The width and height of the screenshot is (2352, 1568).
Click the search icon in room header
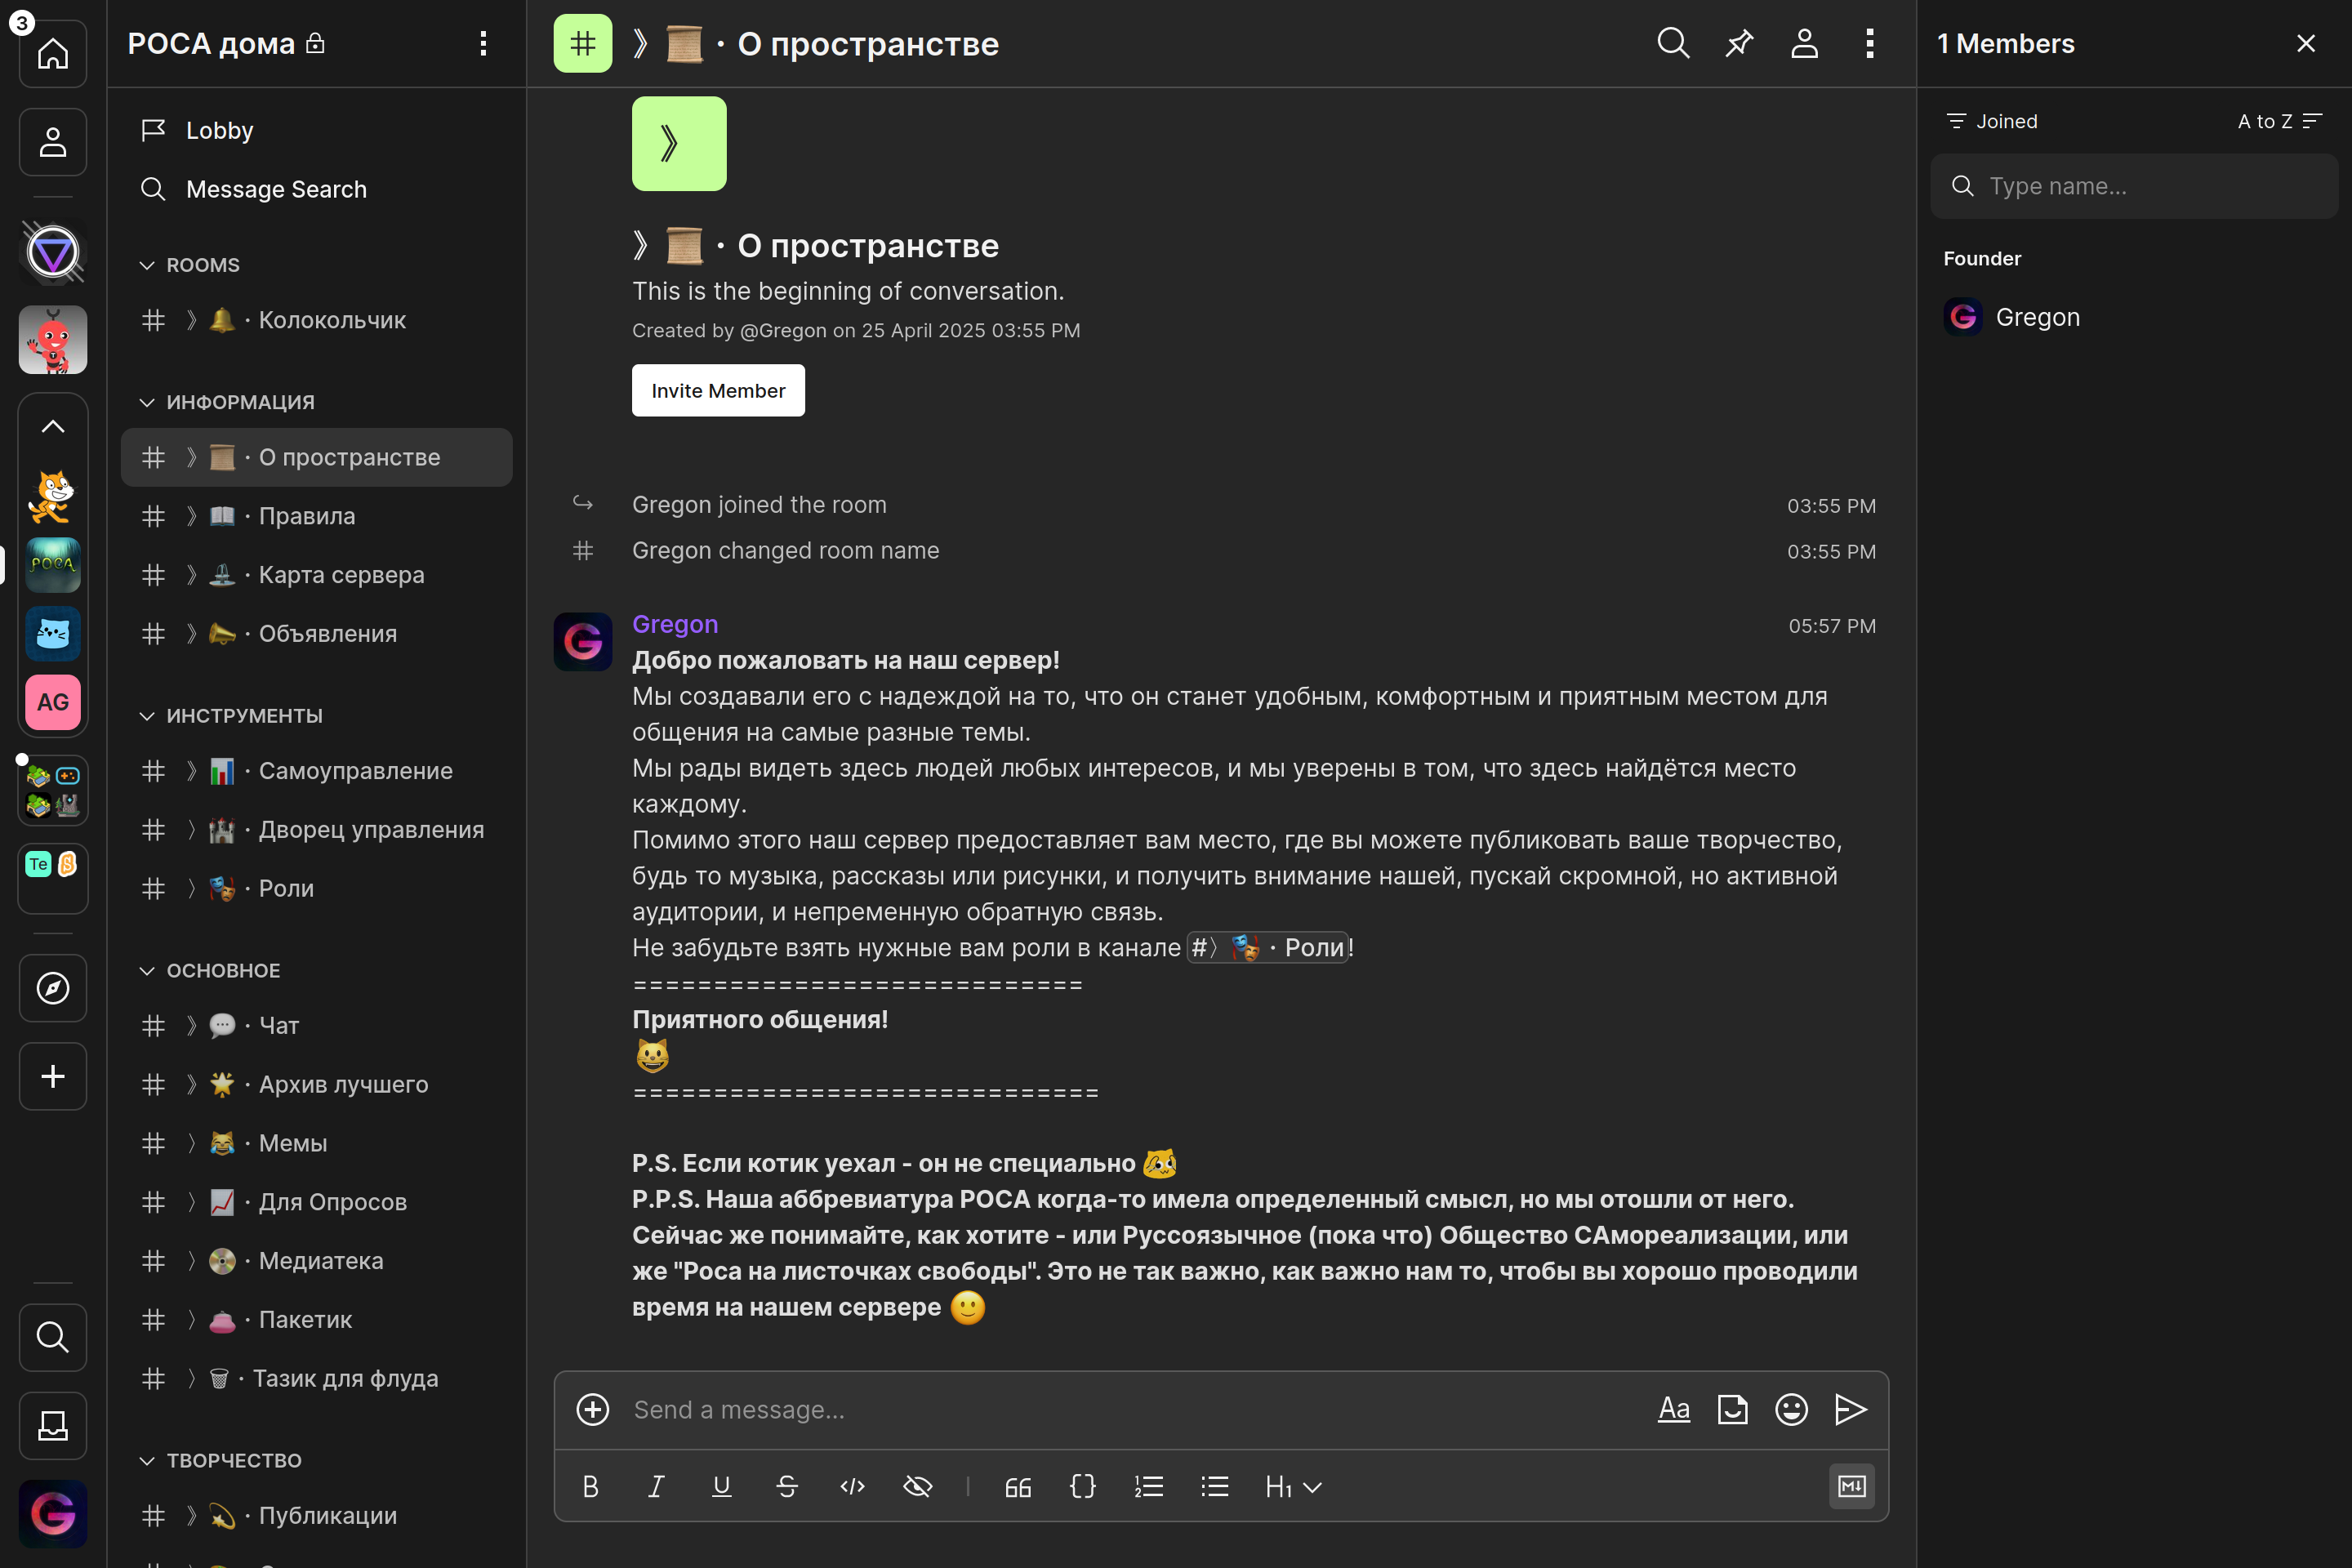pyautogui.click(x=1673, y=43)
